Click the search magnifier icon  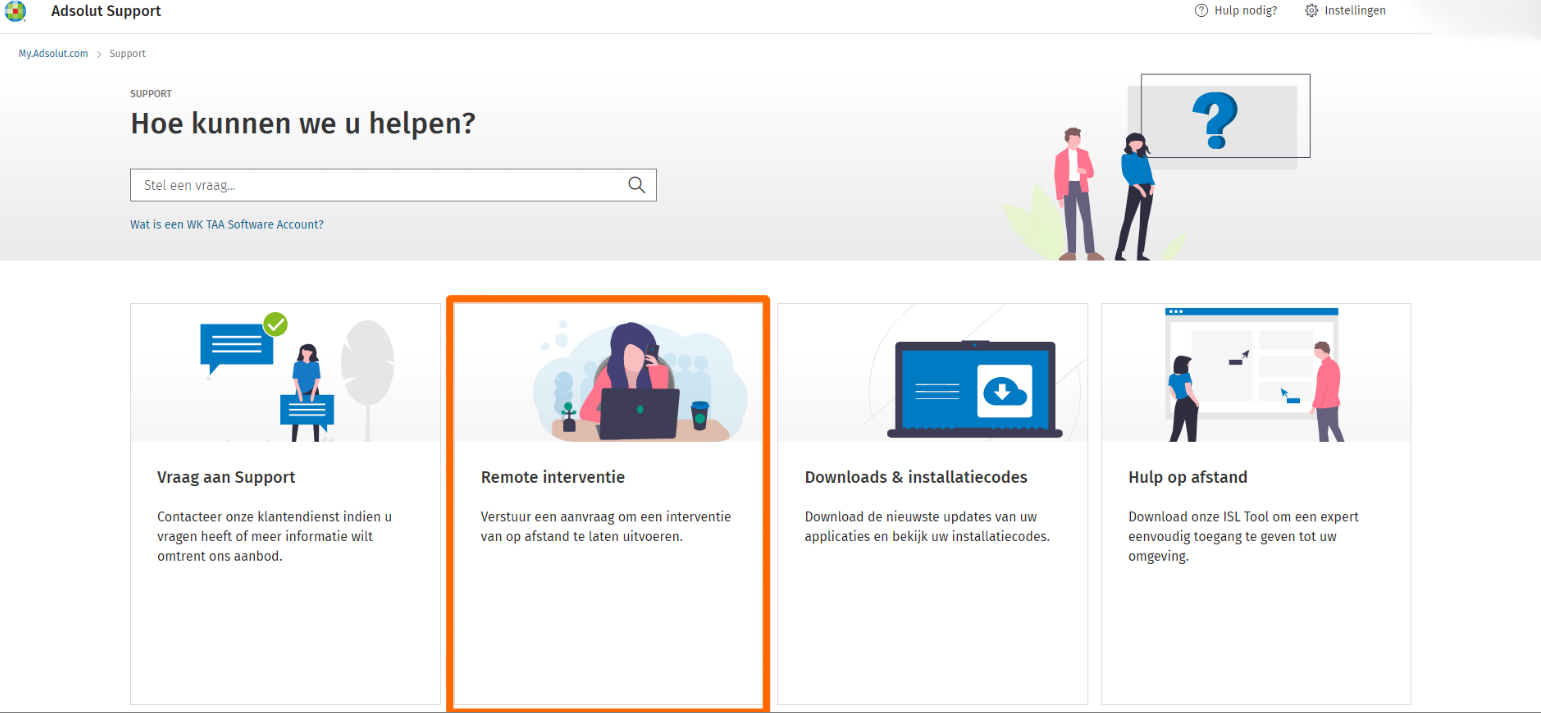click(636, 185)
